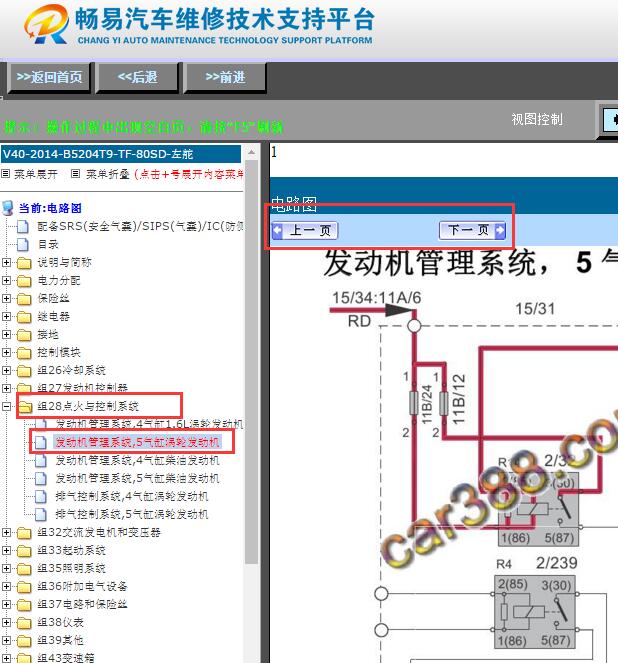Expand the 组36附加电气设备 node
This screenshot has width=618, height=663.
coord(6,586)
